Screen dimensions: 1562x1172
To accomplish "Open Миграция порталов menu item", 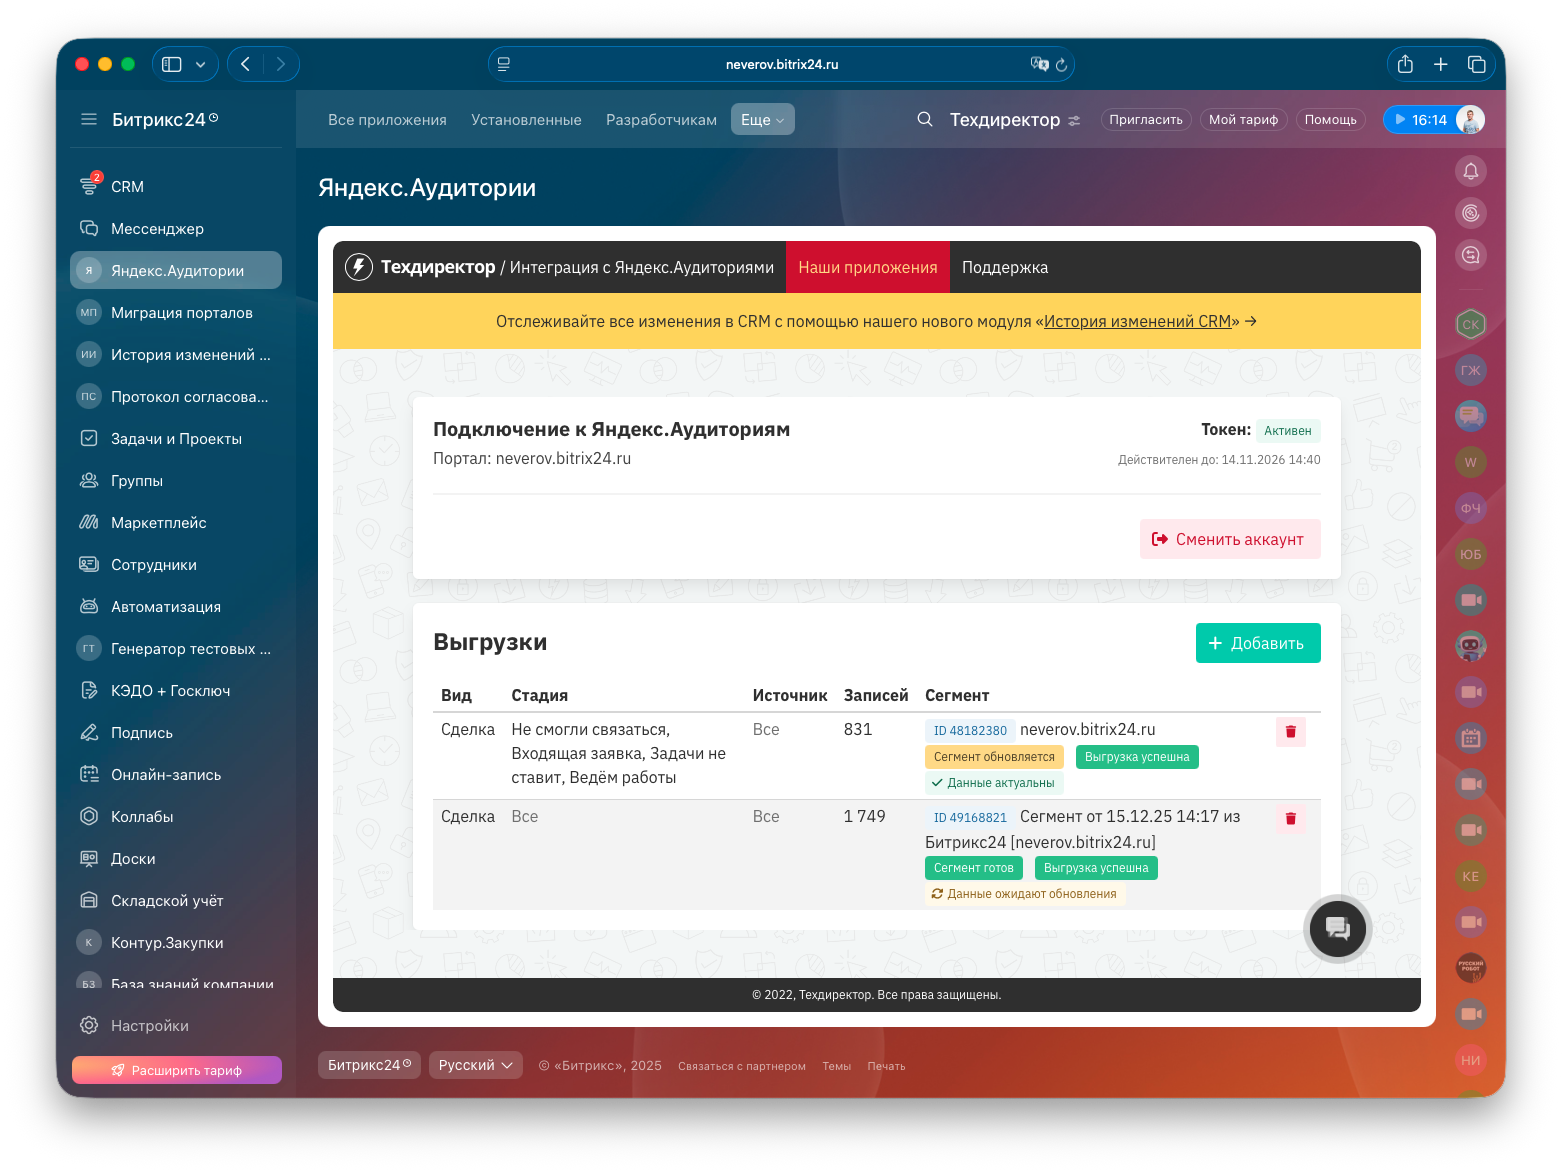I will point(176,312).
